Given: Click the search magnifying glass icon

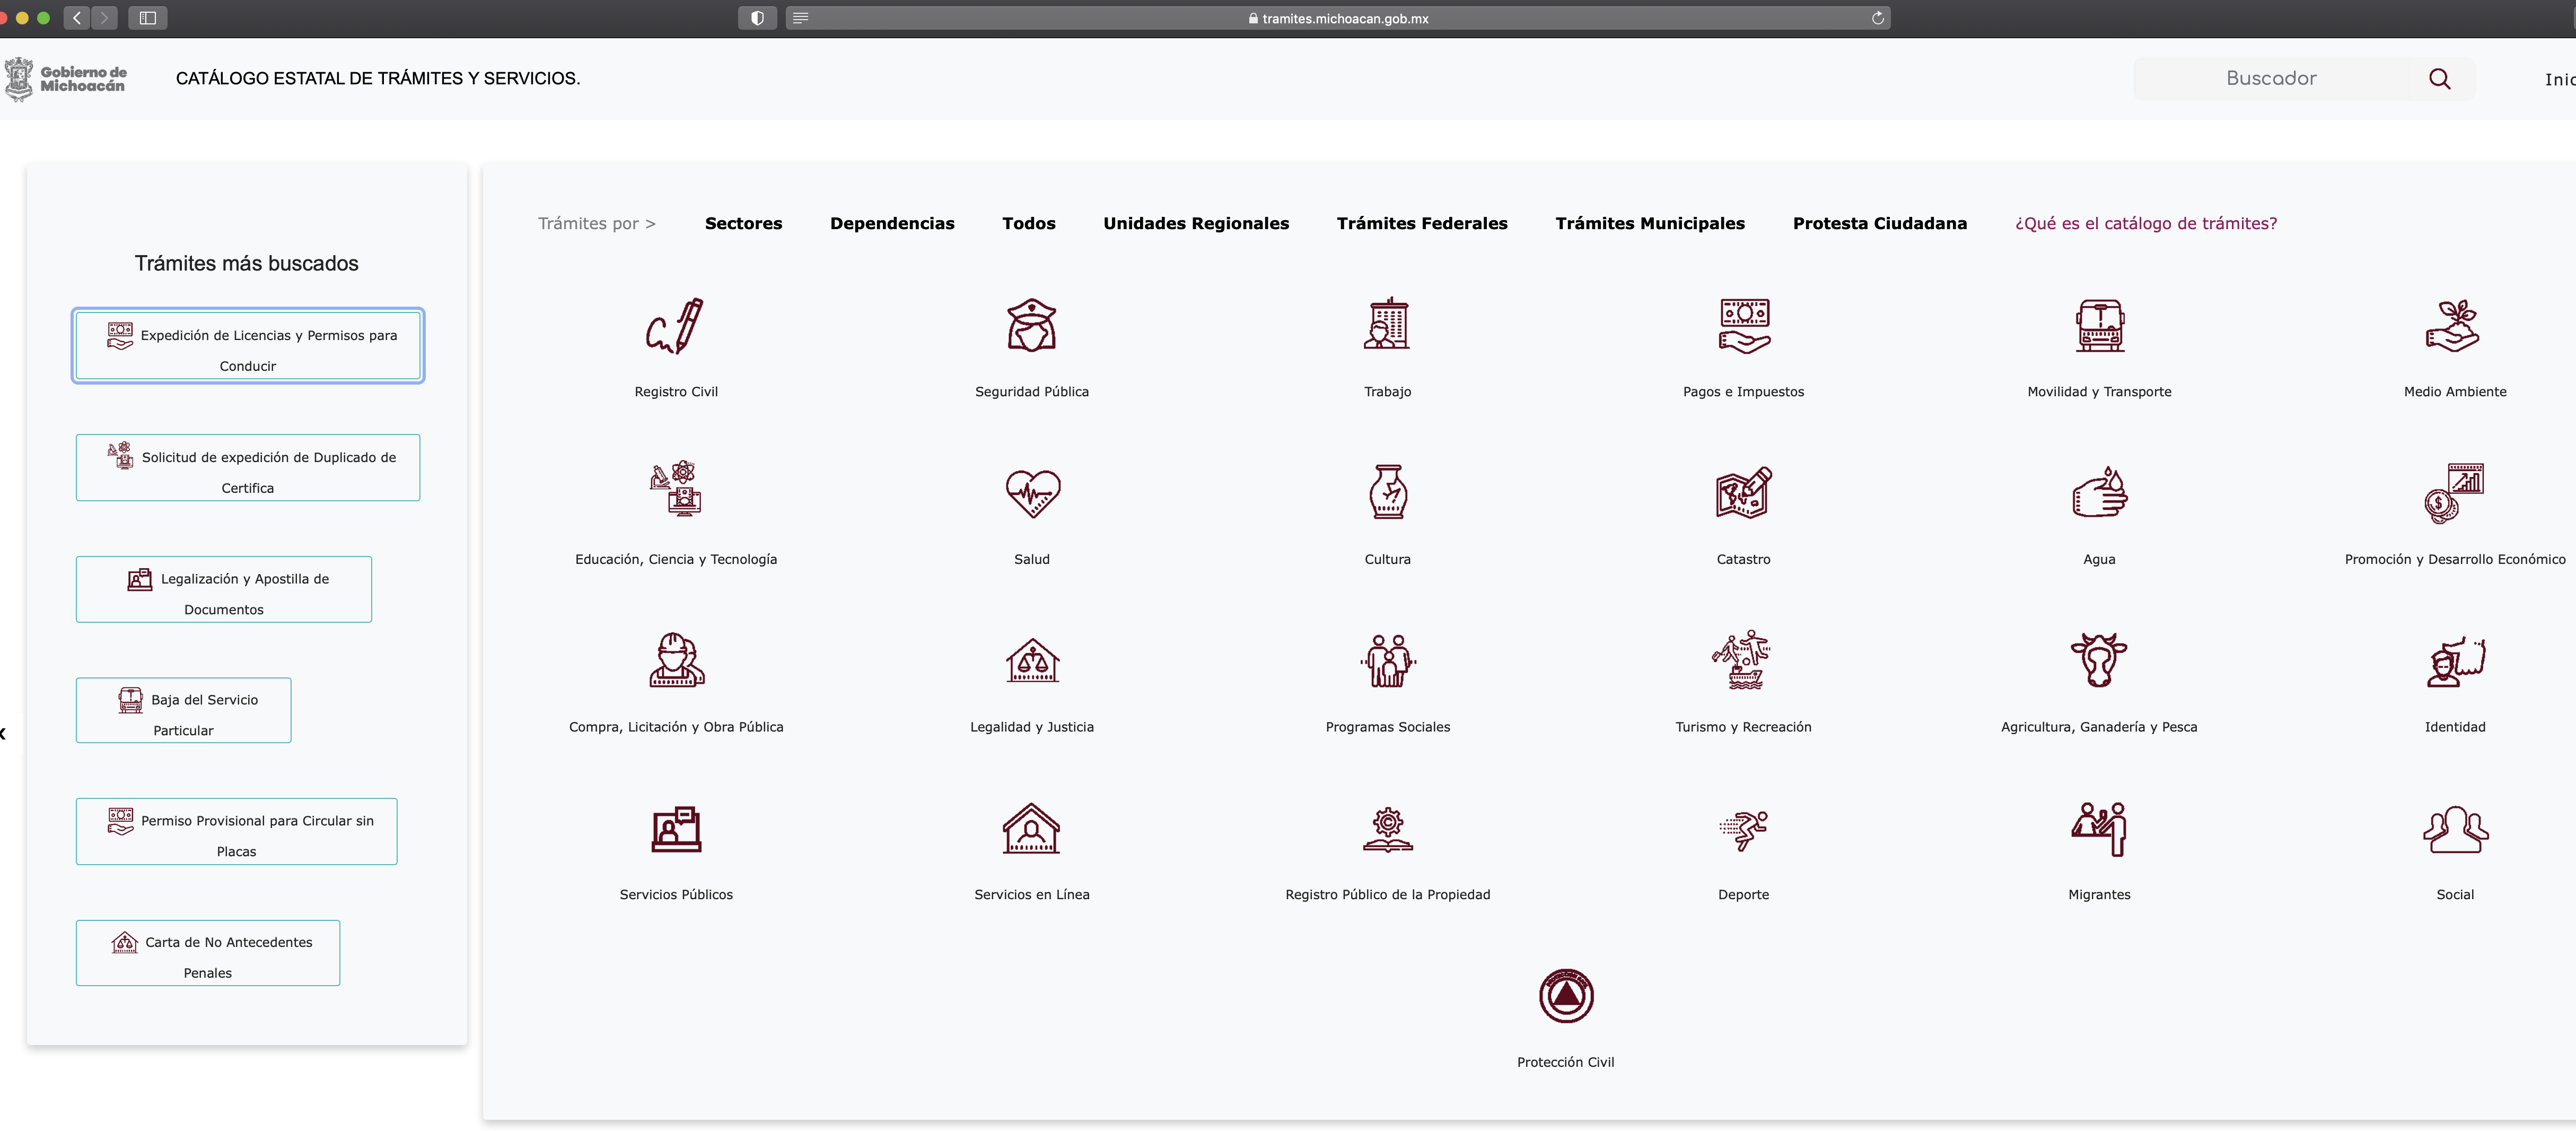Looking at the screenshot, I should tap(2439, 79).
